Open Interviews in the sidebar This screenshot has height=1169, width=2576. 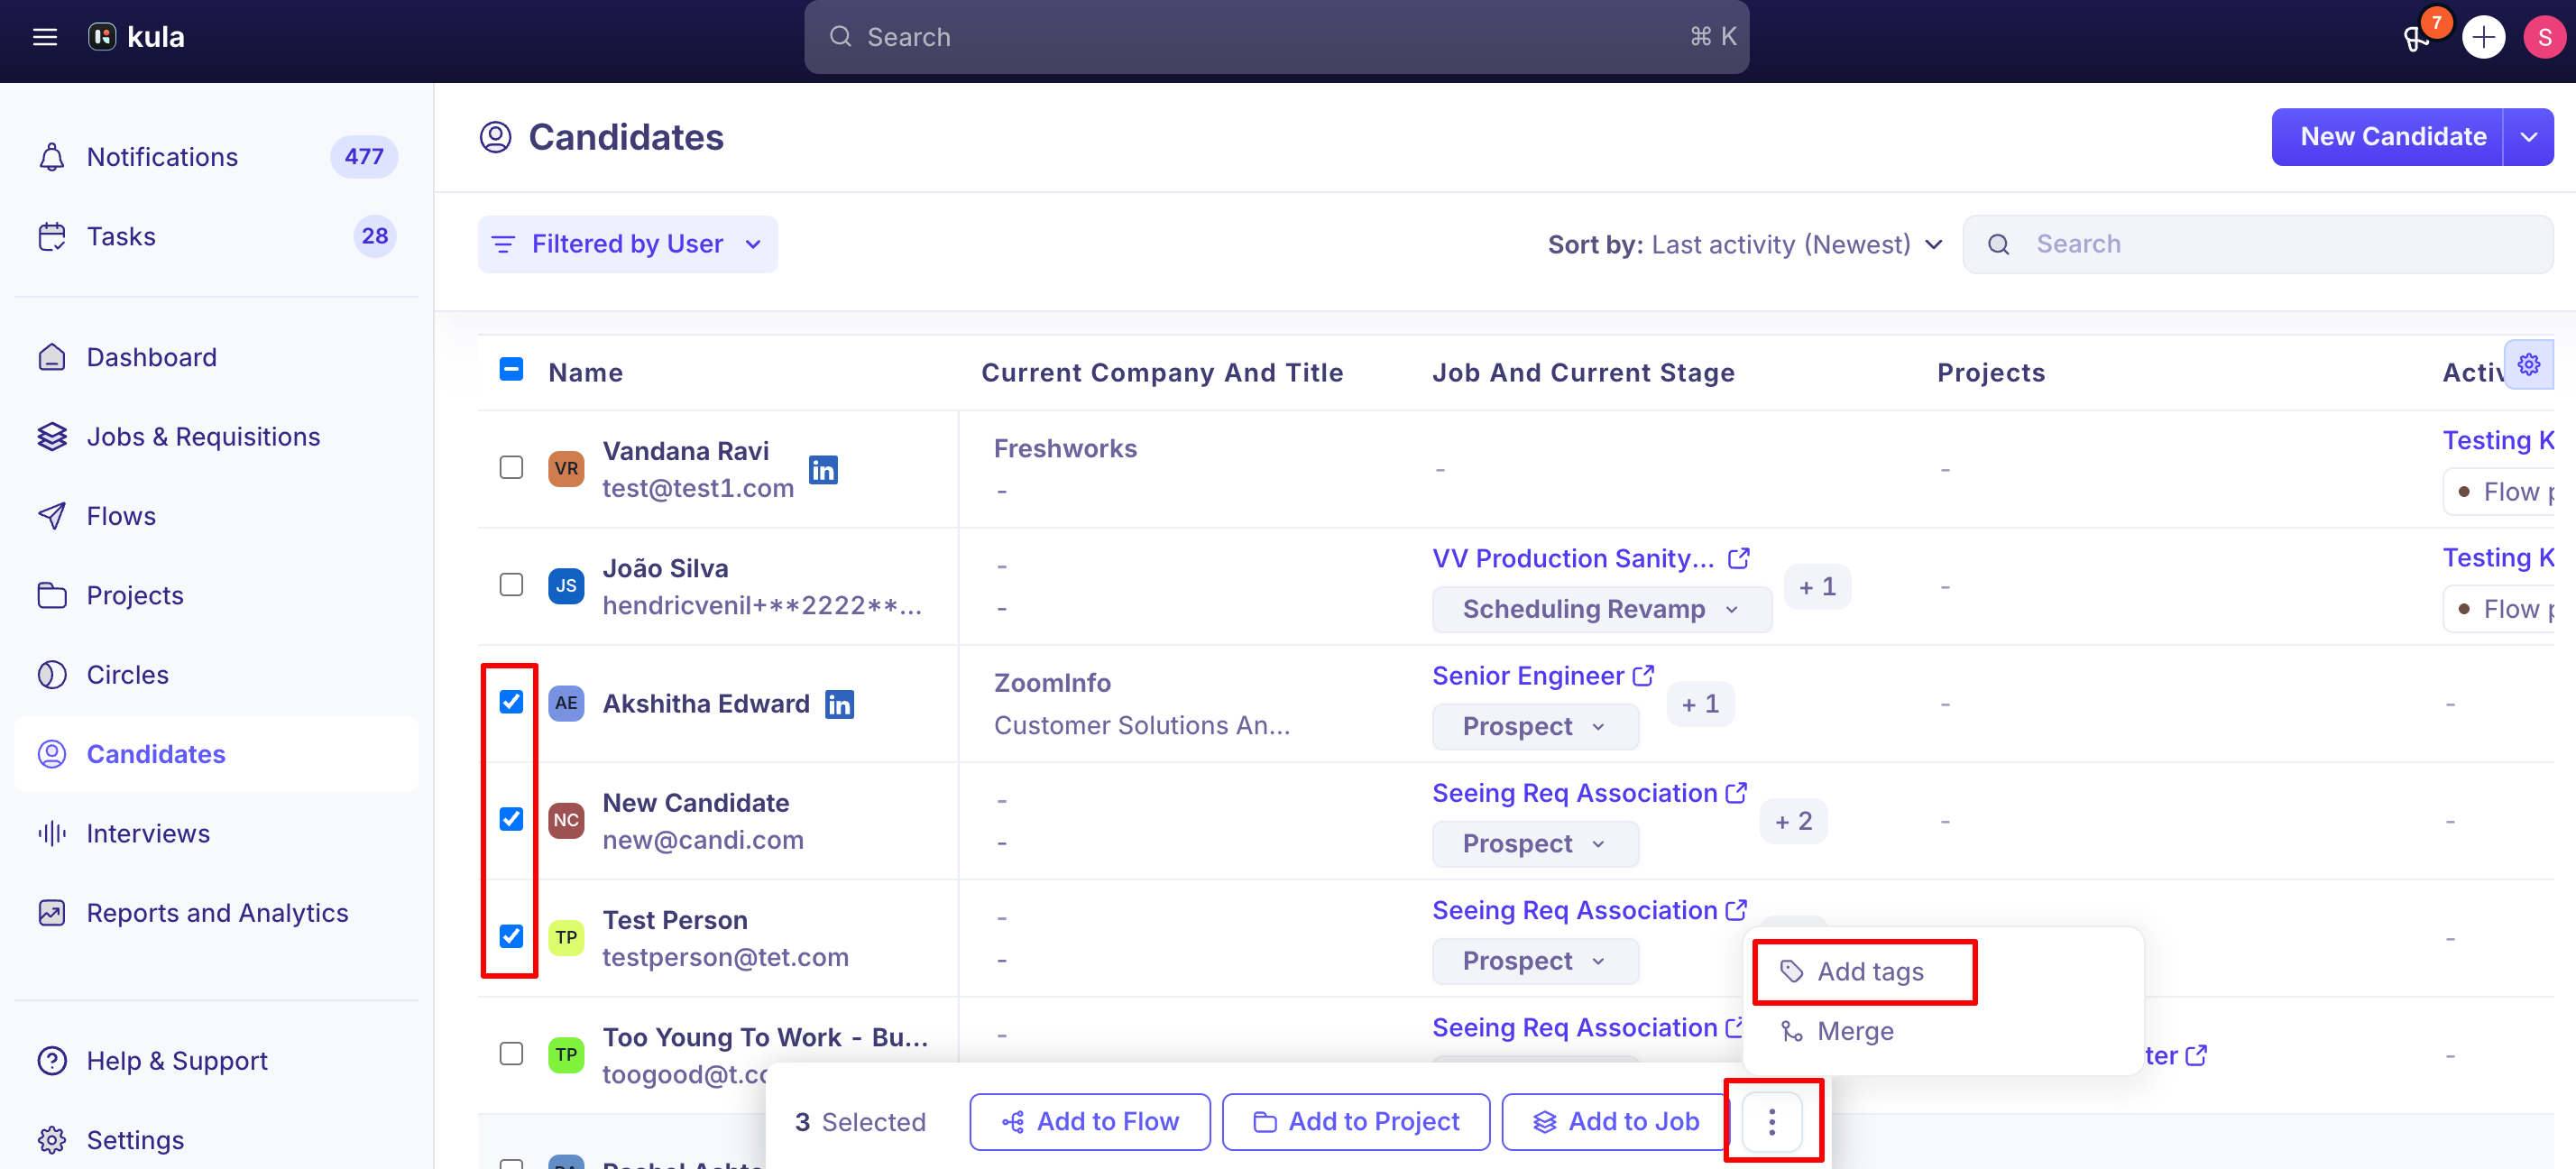(216, 833)
